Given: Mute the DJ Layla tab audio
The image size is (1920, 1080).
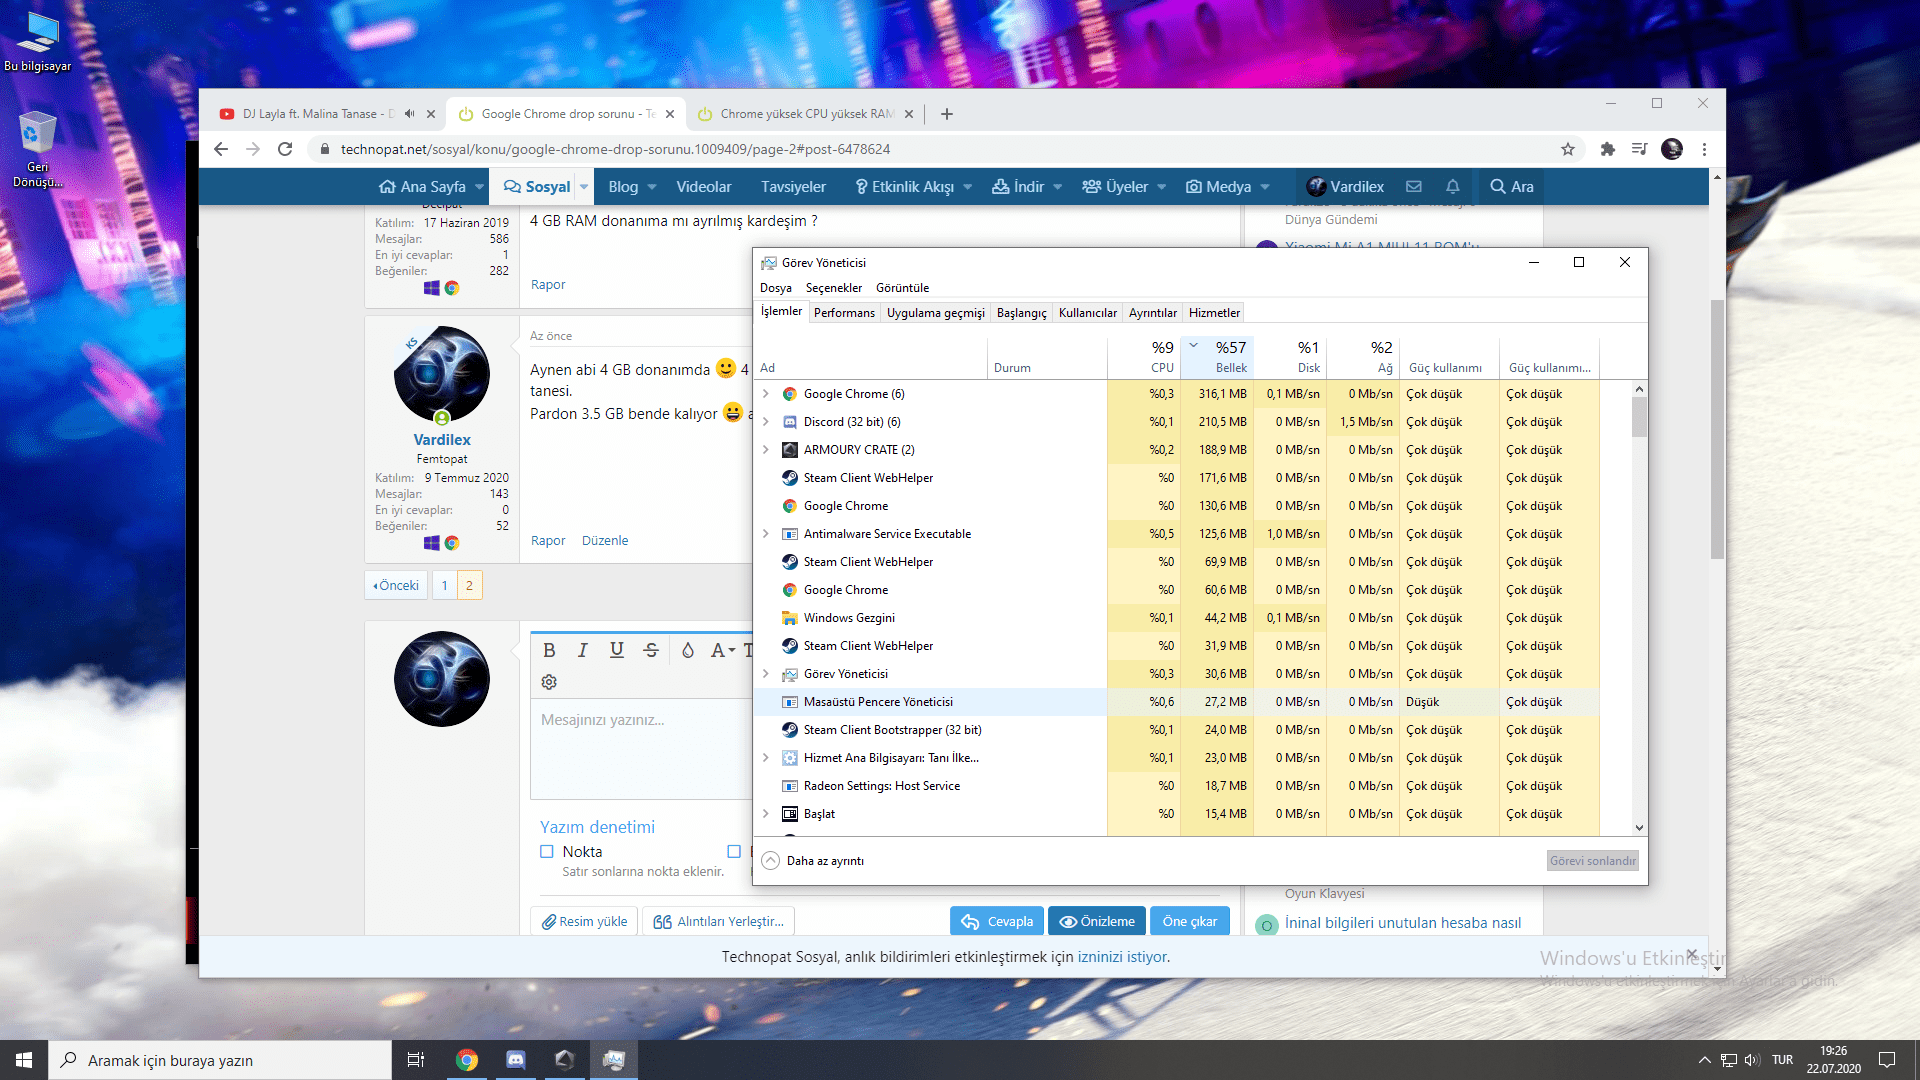Looking at the screenshot, I should click(409, 114).
